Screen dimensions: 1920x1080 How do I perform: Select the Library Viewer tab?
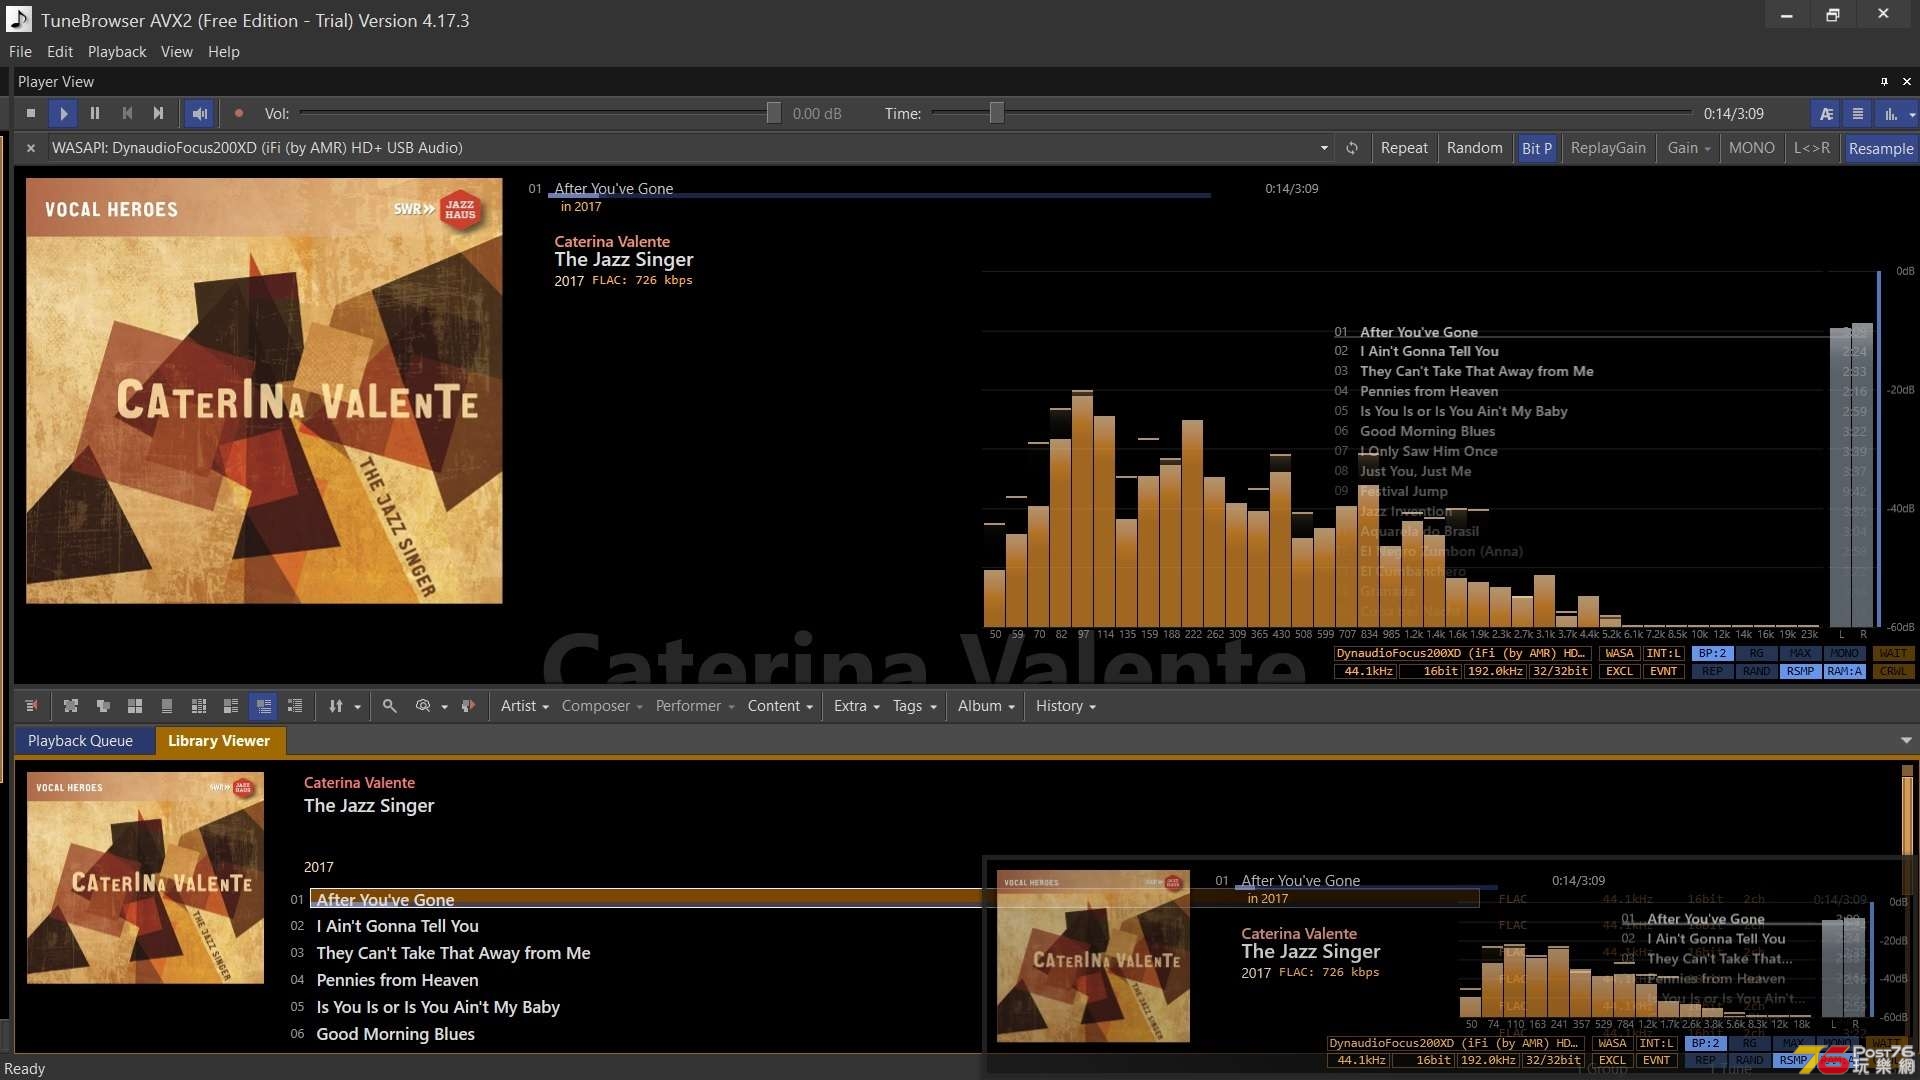219,741
